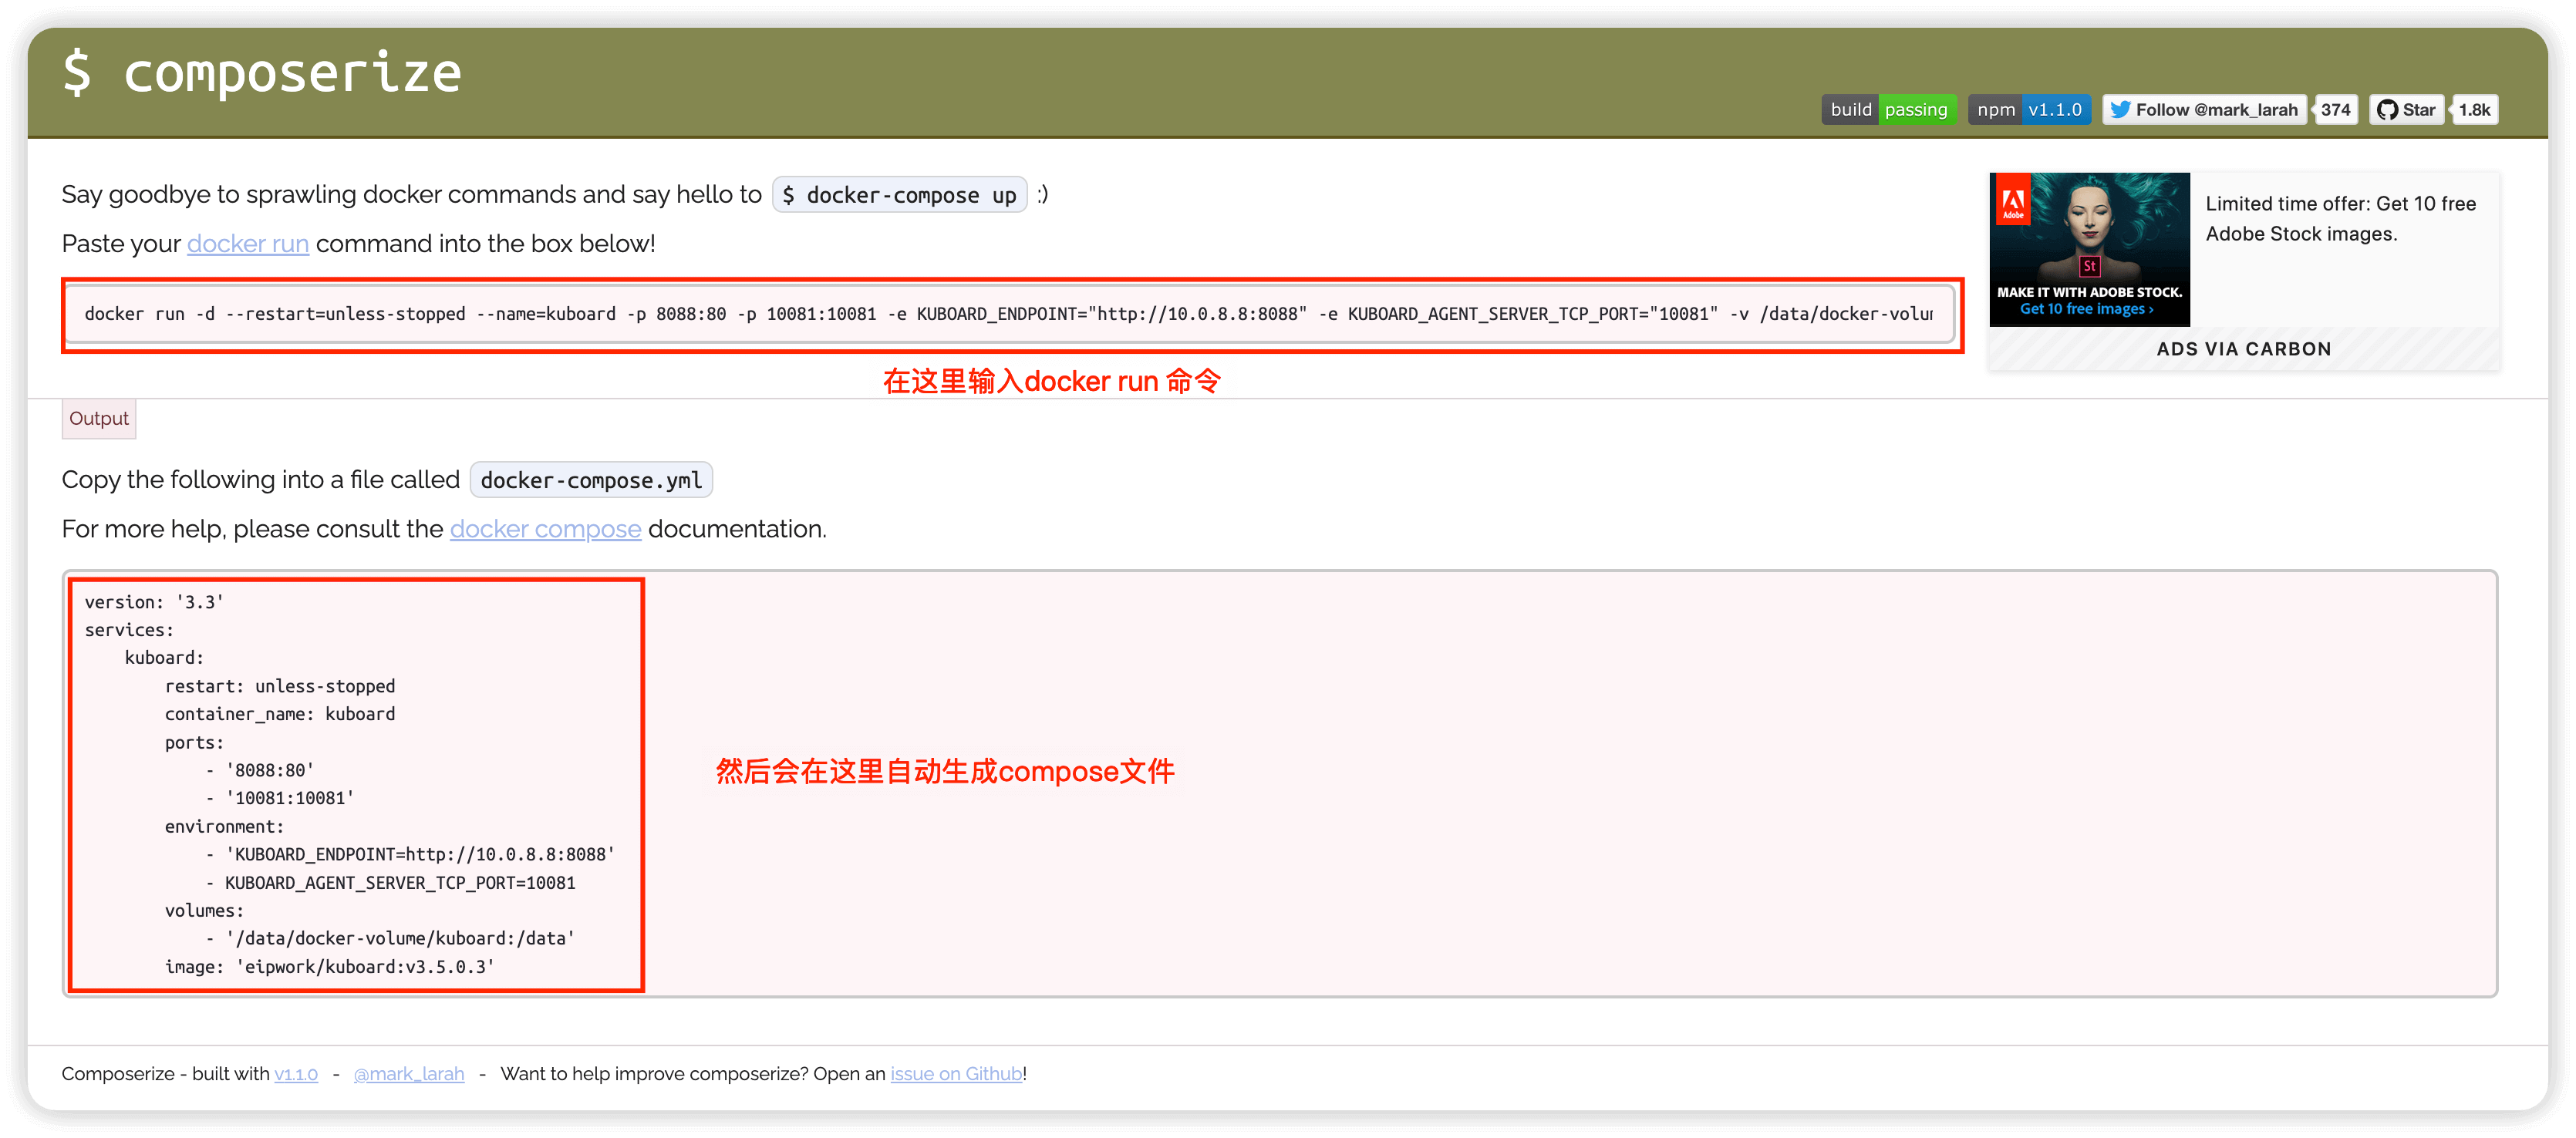Click Get 10 free images link
Screen dimensions: 2576x1138
coord(2086,309)
